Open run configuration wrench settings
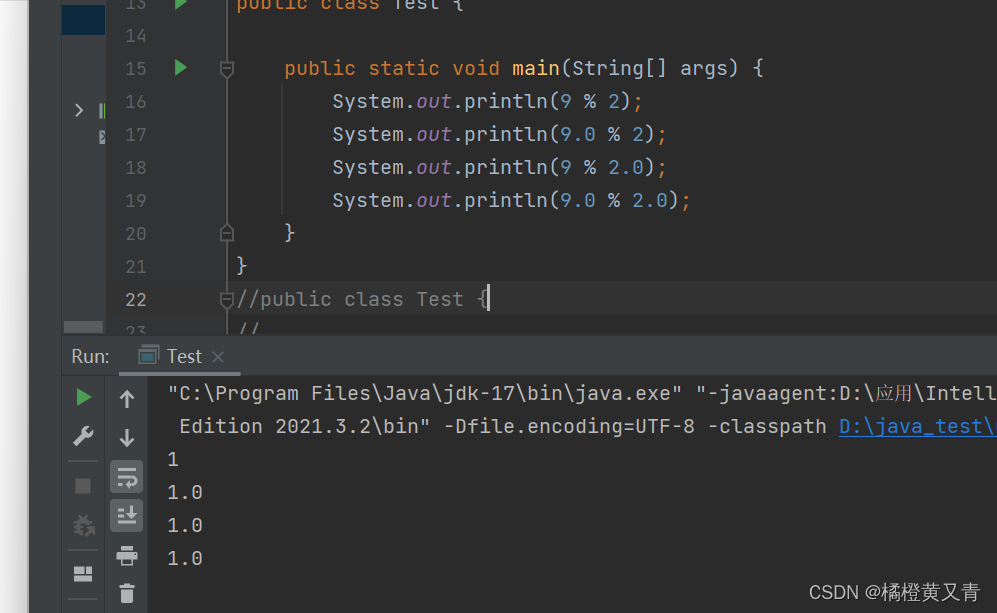997x613 pixels. (83, 436)
